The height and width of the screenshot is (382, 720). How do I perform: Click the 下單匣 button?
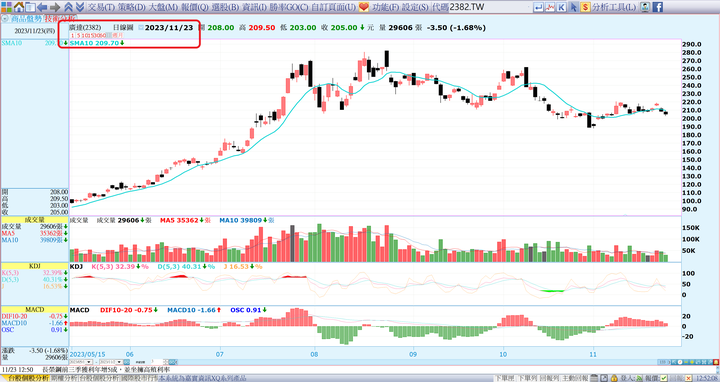505,378
